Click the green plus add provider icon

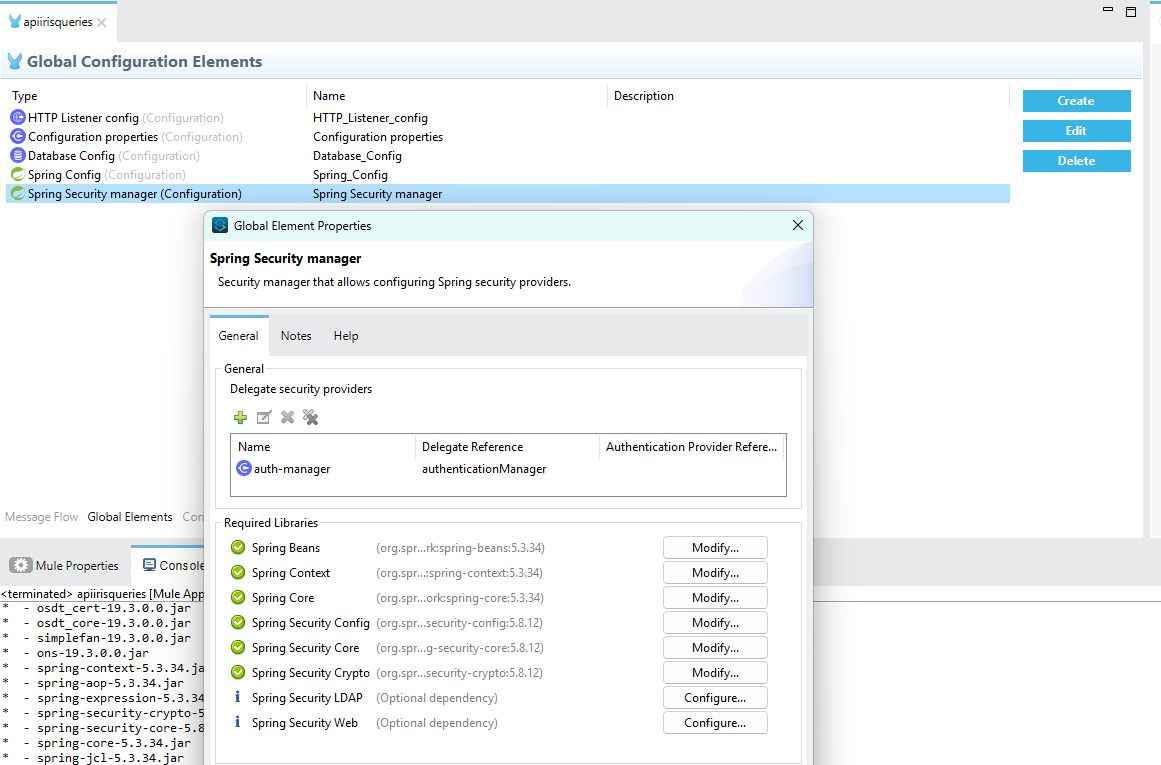tap(240, 418)
